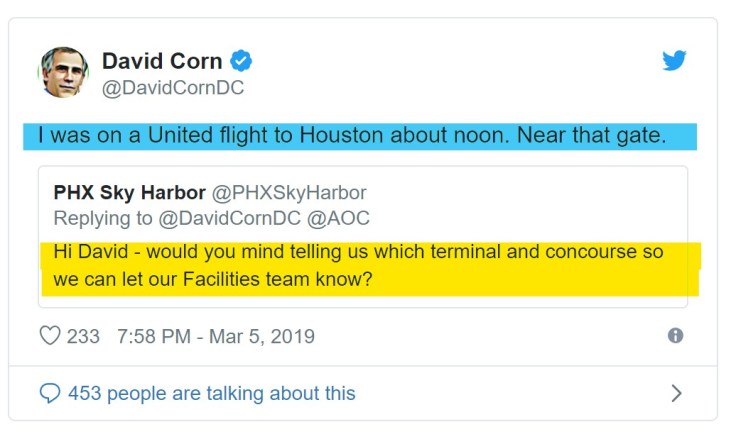Image resolution: width=736 pixels, height=434 pixels.
Task: Click the Twitter bird logo
Action: coord(674,60)
